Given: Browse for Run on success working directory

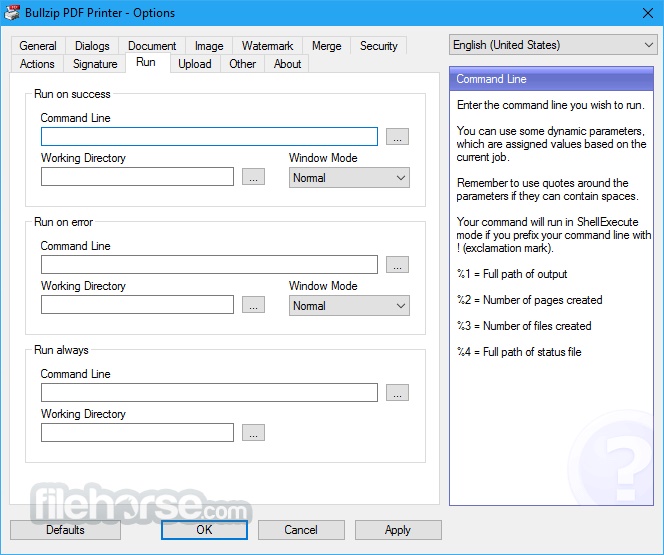Looking at the screenshot, I should (x=253, y=177).
